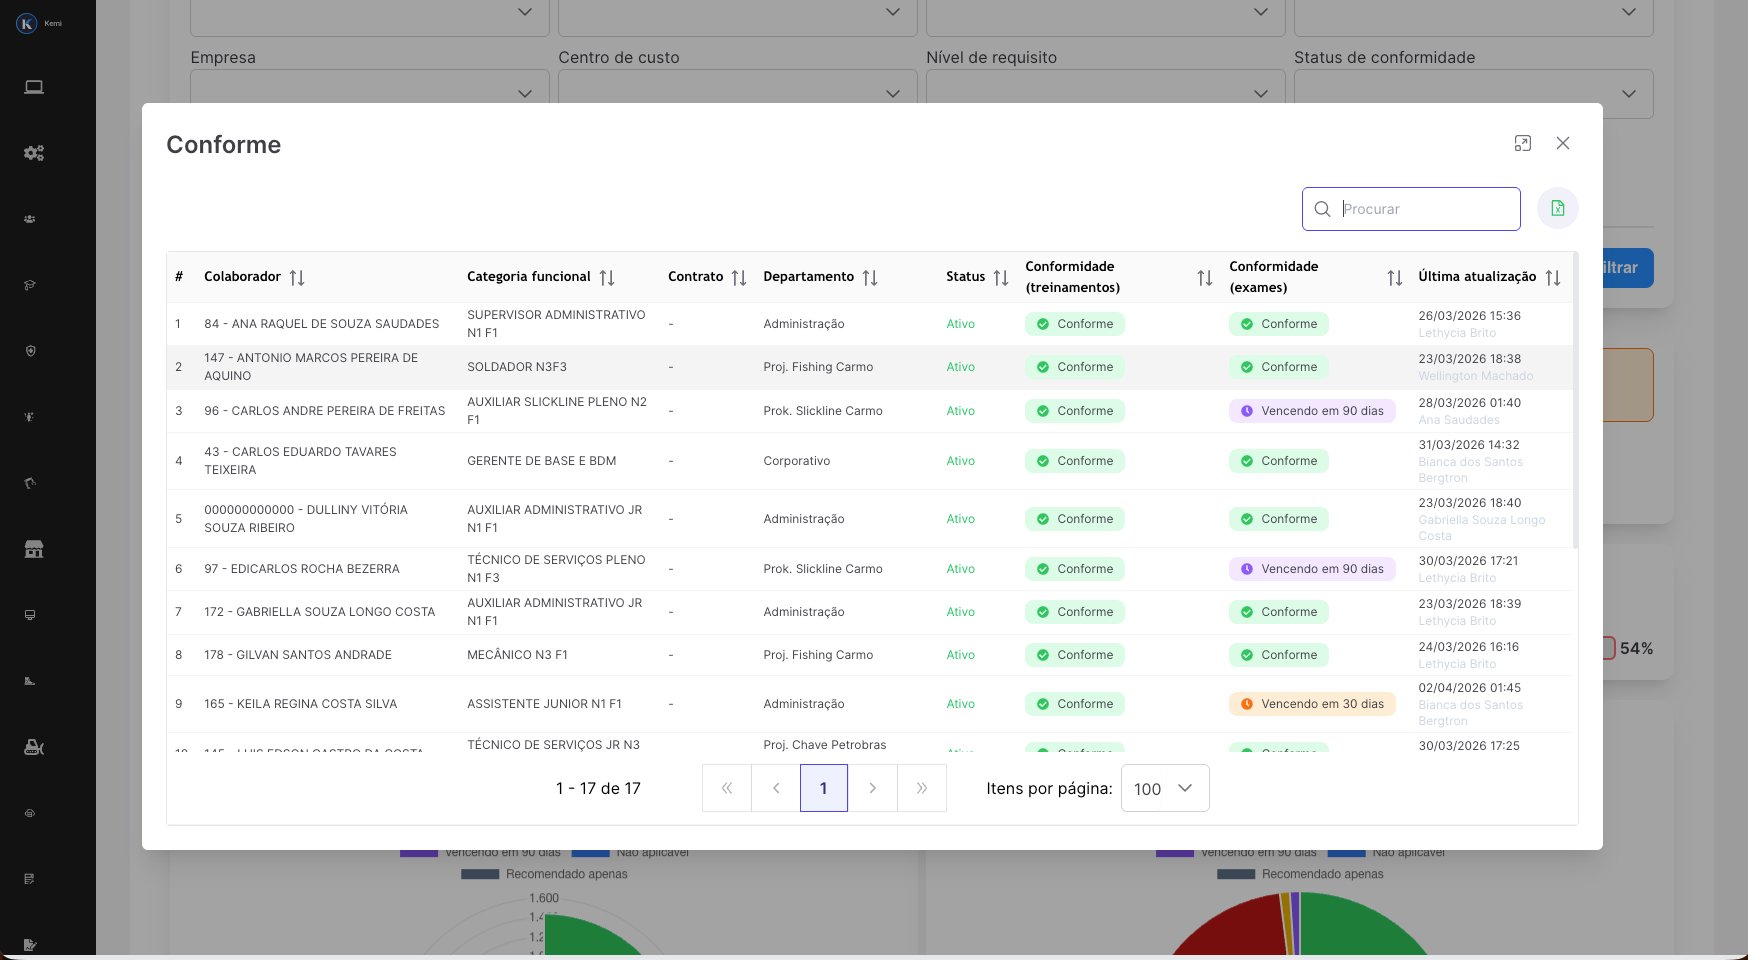Select the team members icon in the sidebar
The image size is (1748, 960).
coord(30,218)
